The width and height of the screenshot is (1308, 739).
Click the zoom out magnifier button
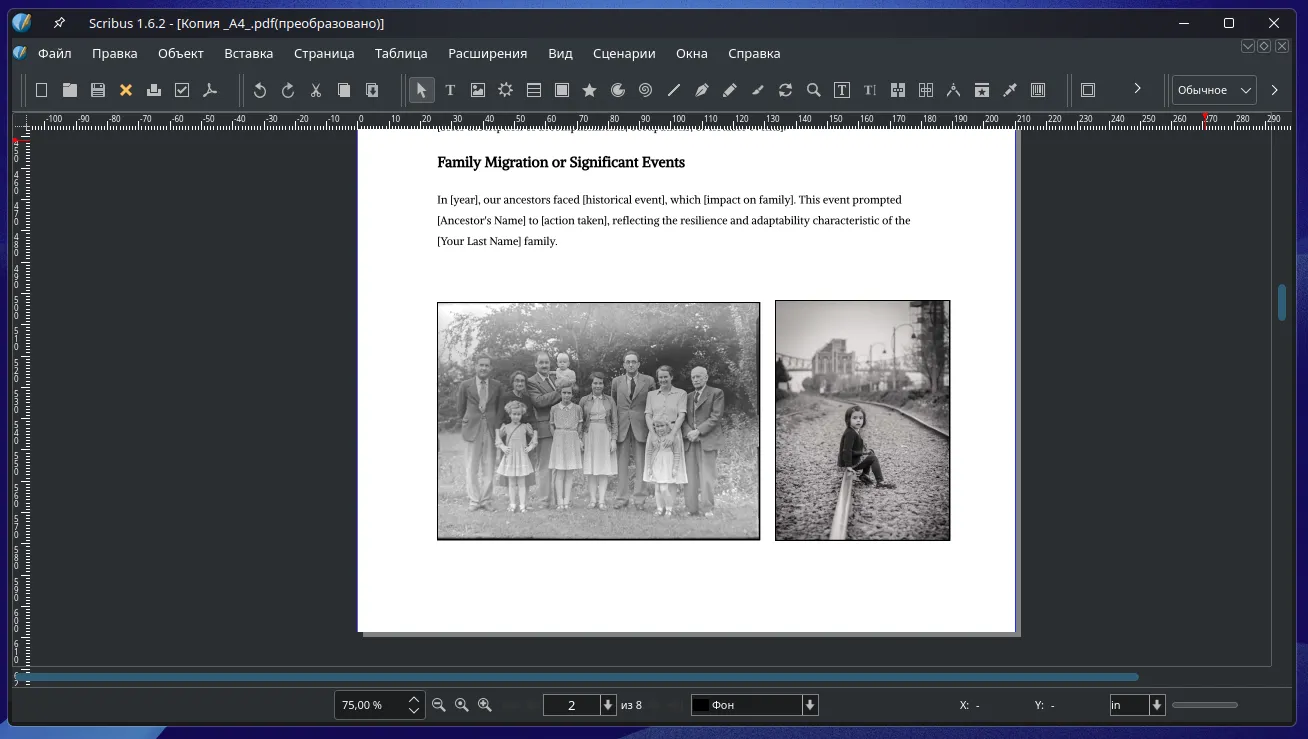pos(438,705)
